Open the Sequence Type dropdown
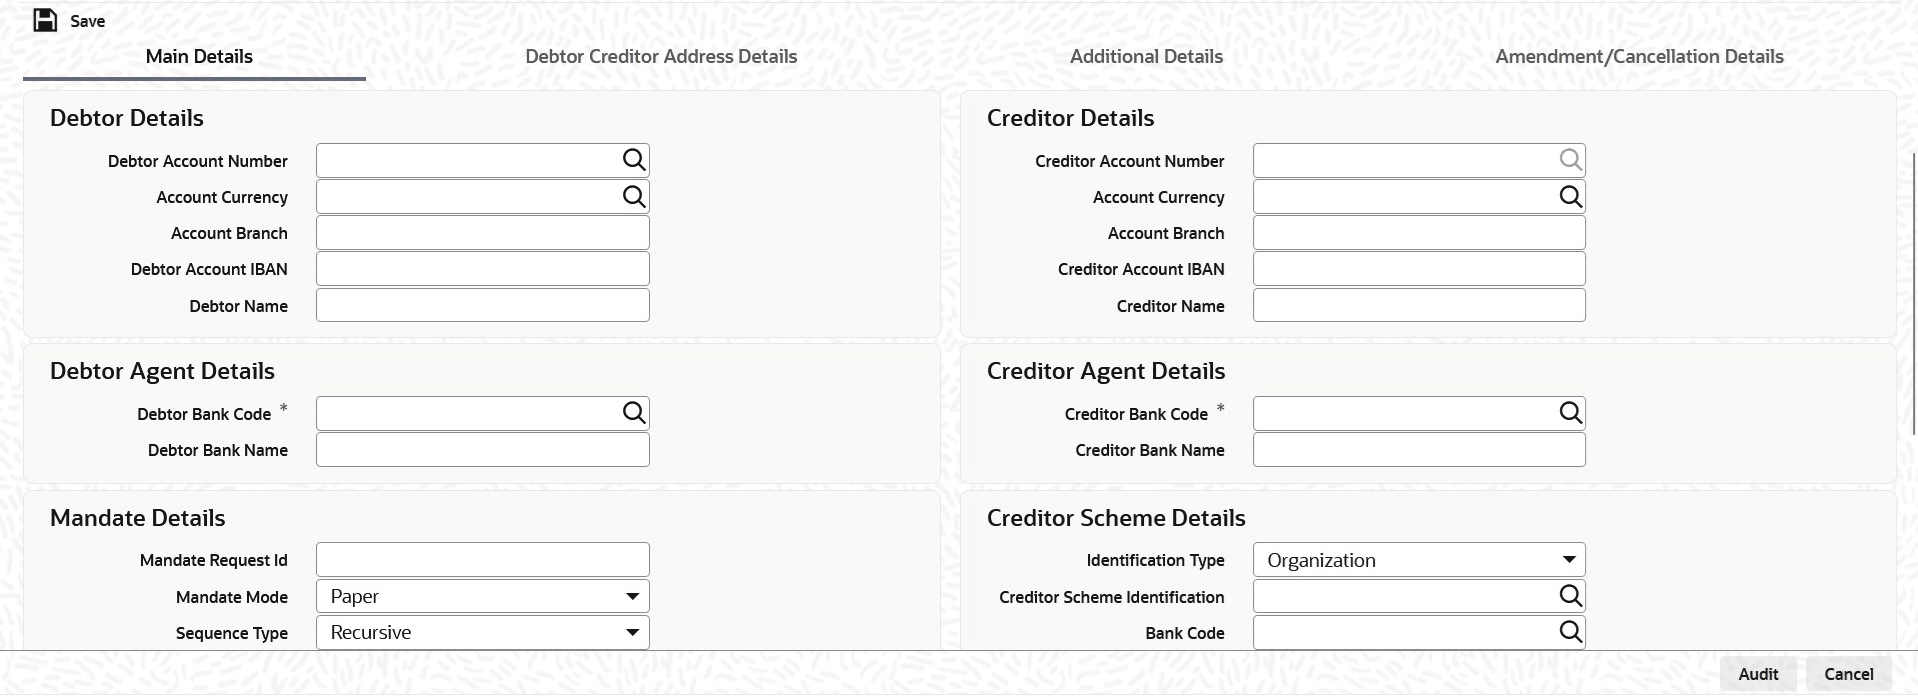Screen dimensions: 1918x697 [632, 633]
